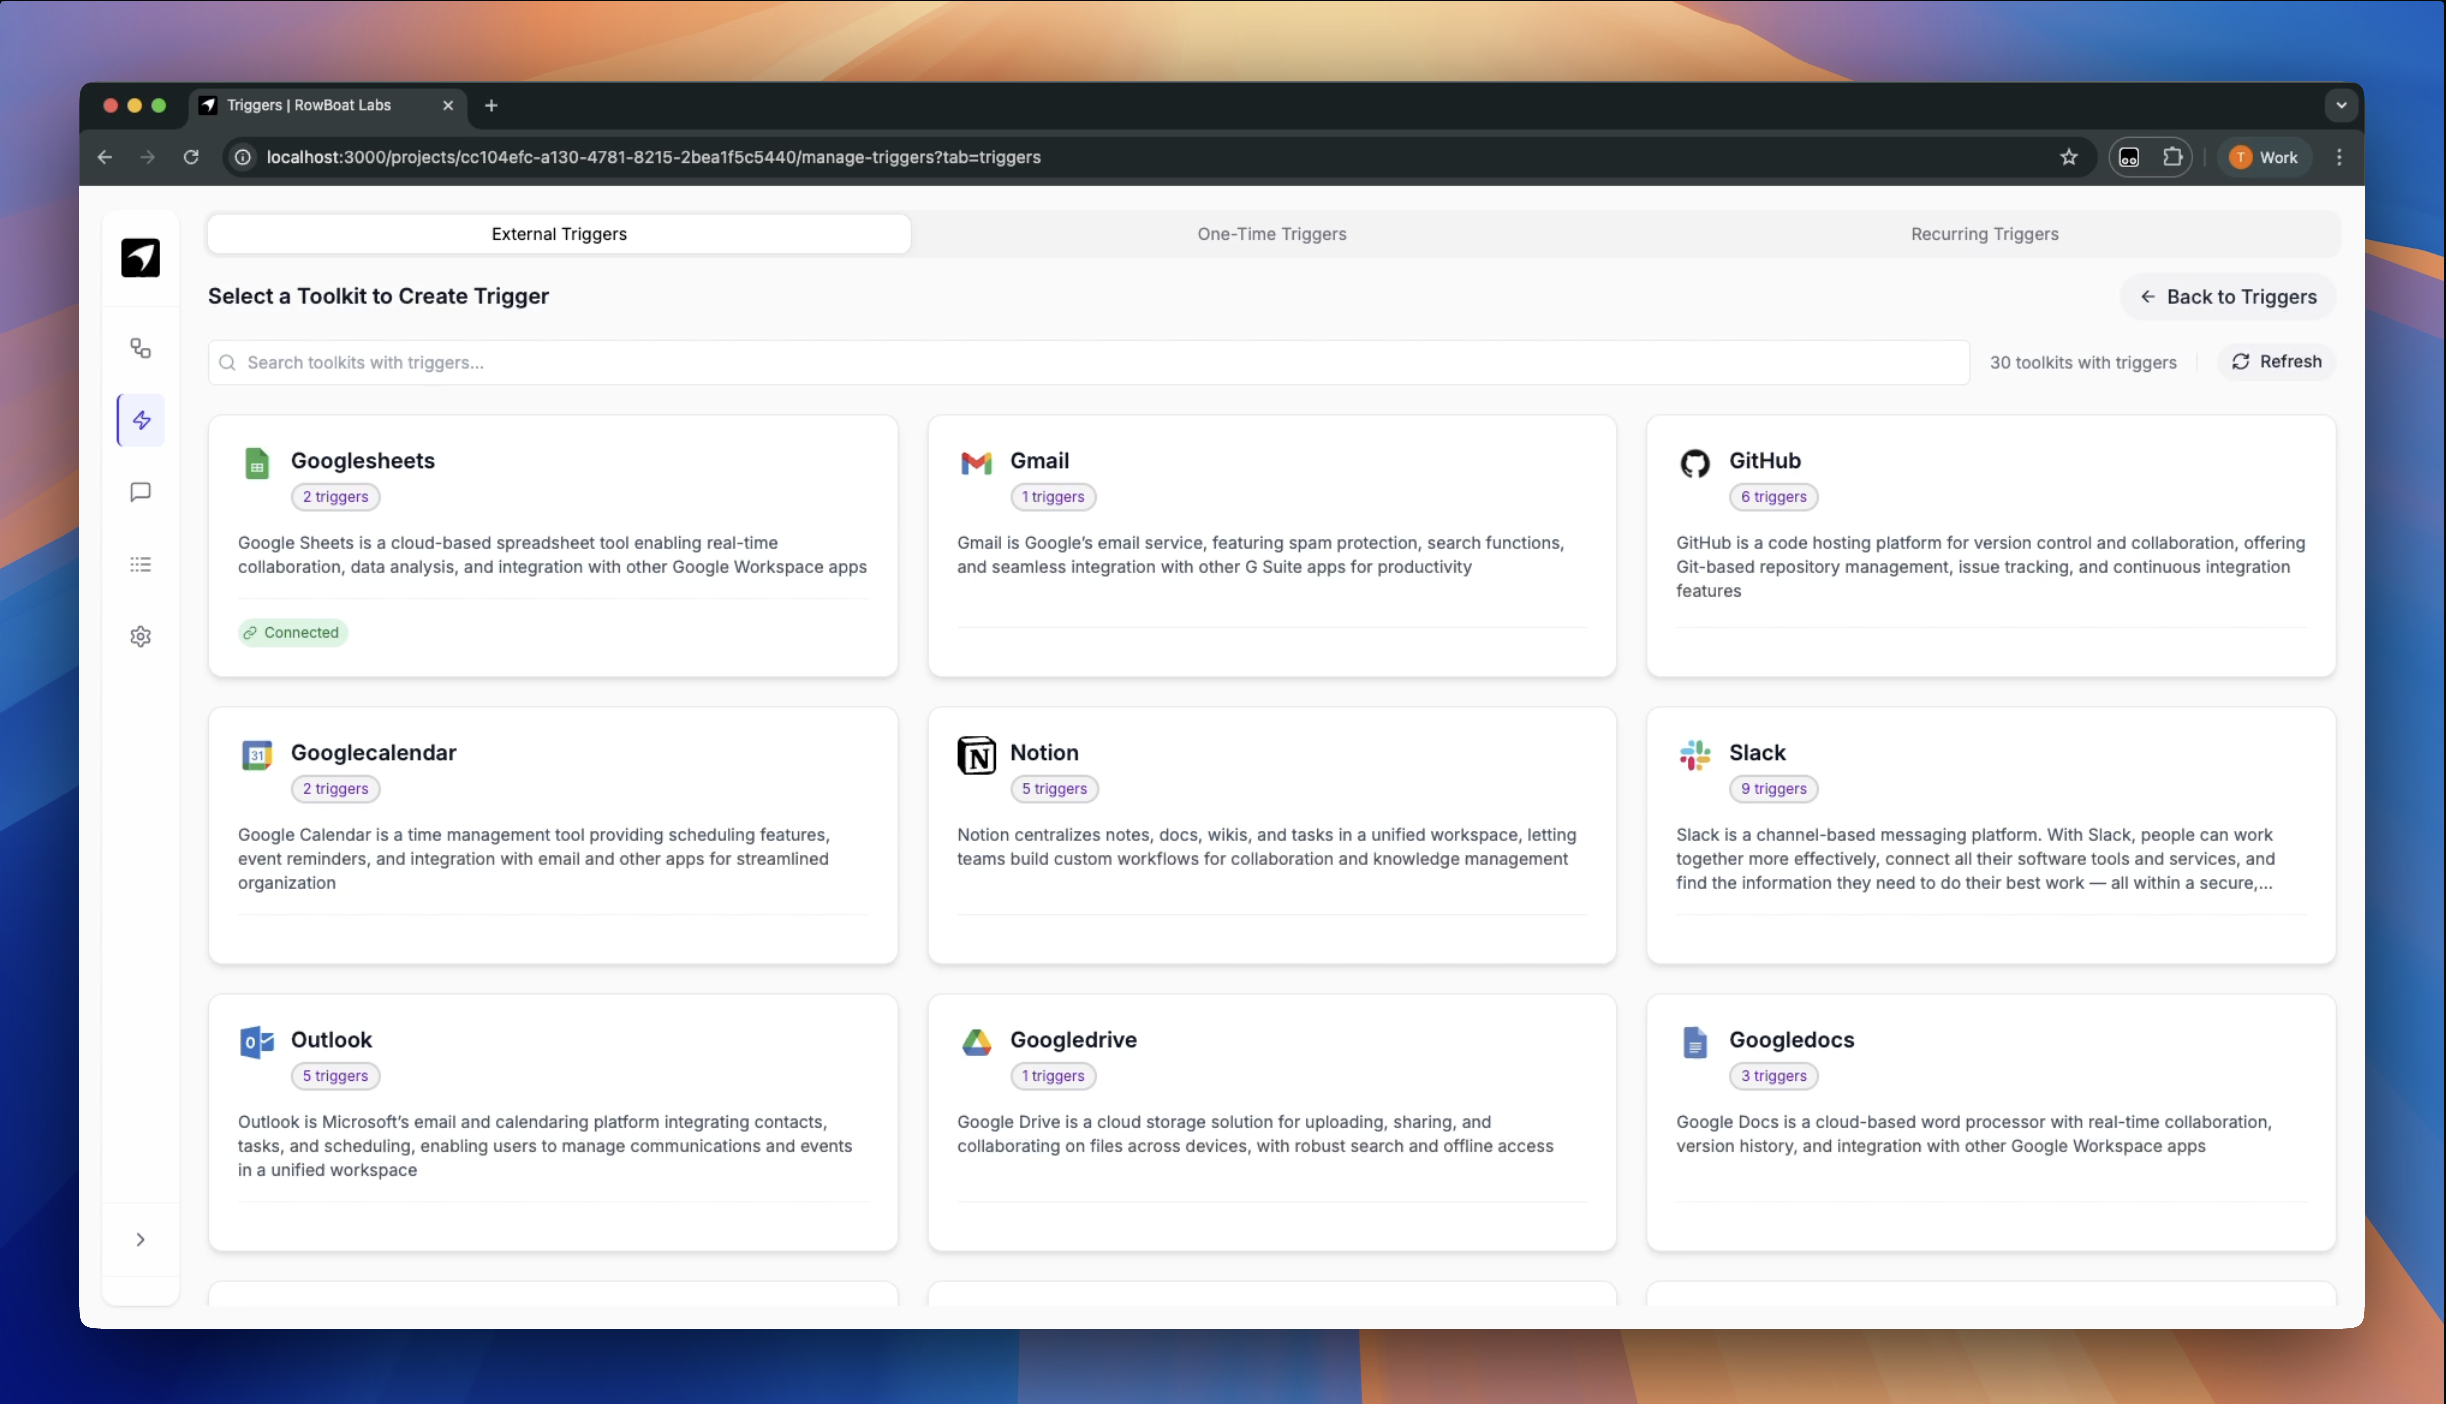Image resolution: width=2446 pixels, height=1404 pixels.
Task: Expand the sidebar with the chevron arrow
Action: (140, 1239)
